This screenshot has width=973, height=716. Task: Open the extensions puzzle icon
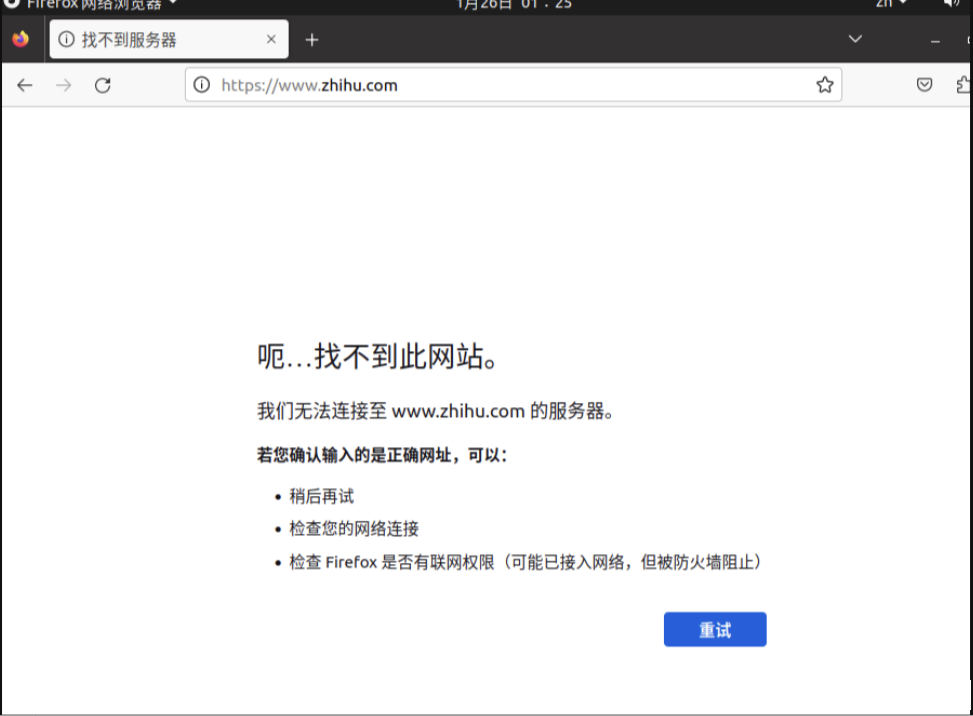964,84
